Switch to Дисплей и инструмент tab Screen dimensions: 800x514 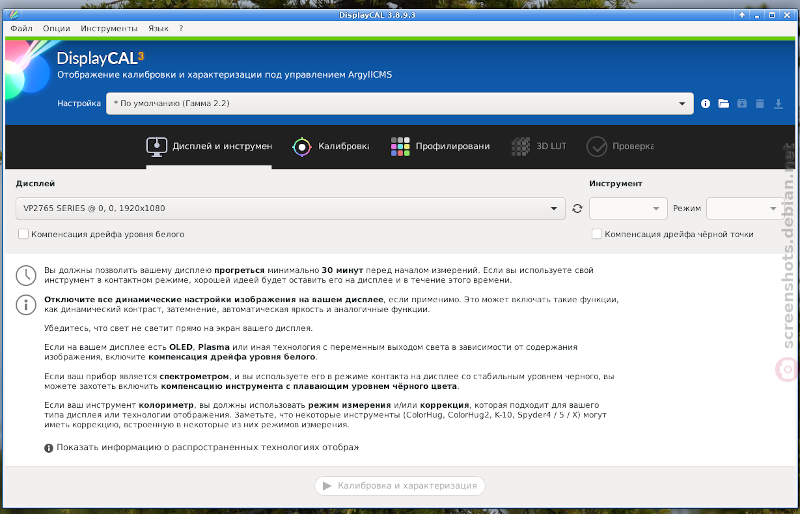[x=209, y=146]
